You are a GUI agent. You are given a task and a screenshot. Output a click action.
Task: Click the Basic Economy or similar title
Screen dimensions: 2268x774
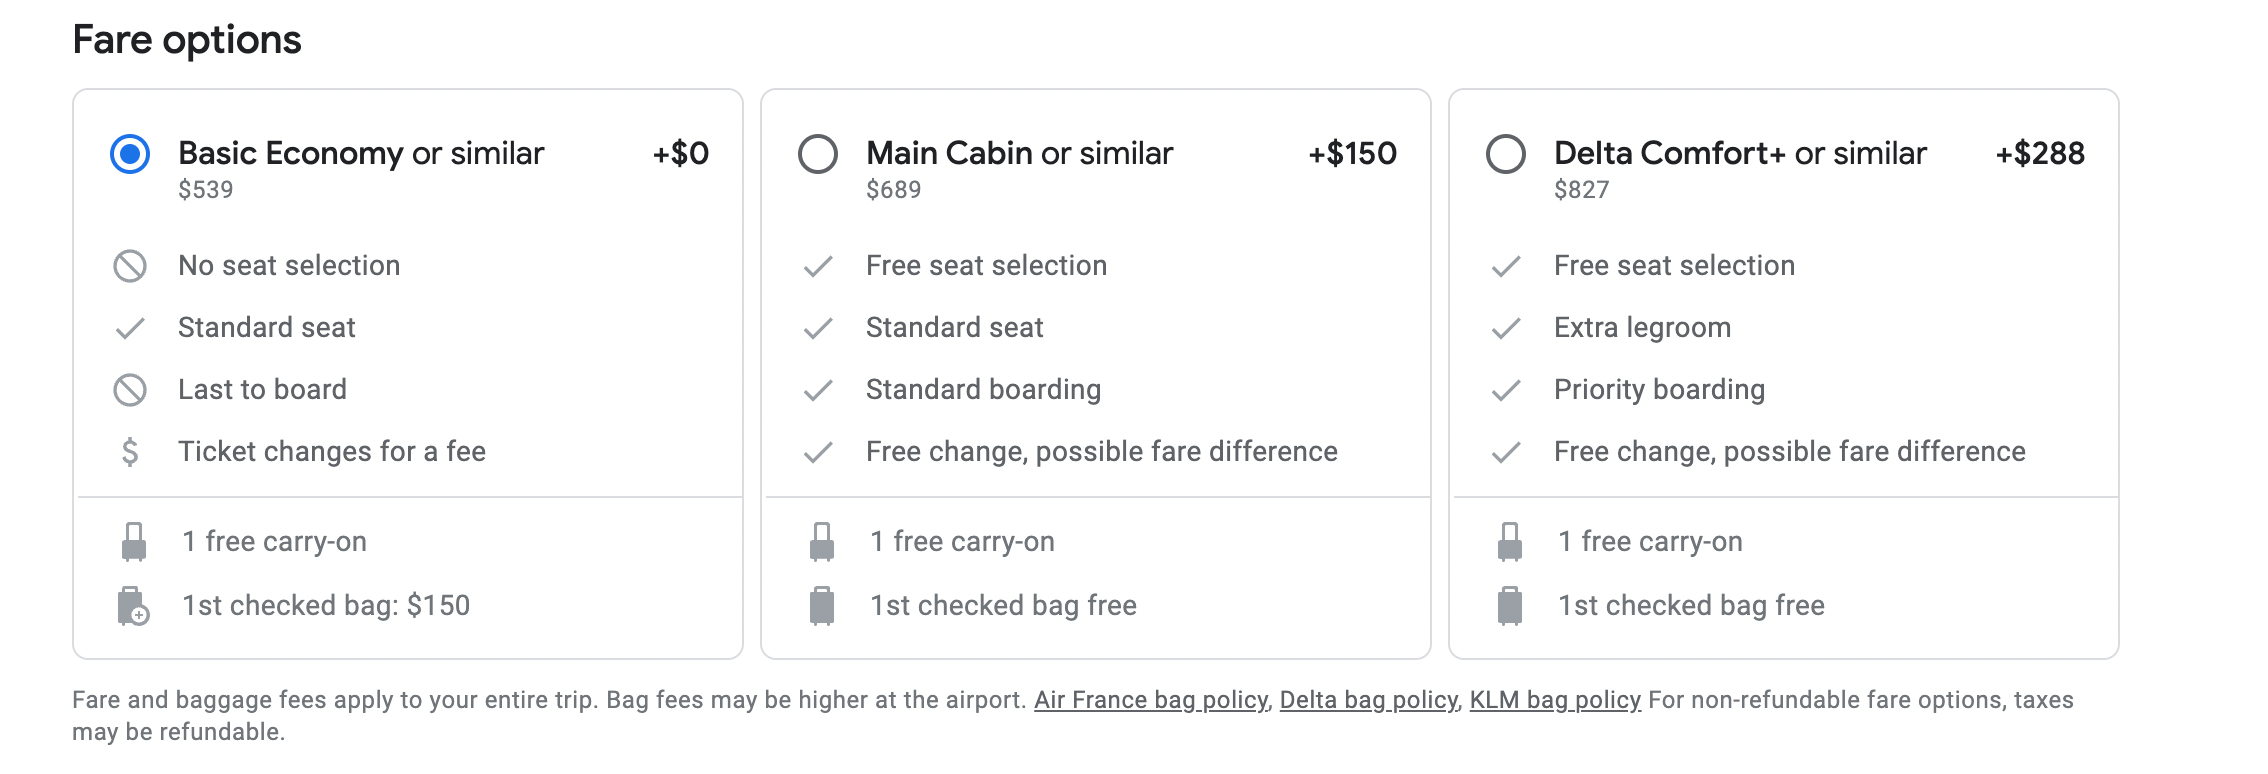pyautogui.click(x=361, y=153)
